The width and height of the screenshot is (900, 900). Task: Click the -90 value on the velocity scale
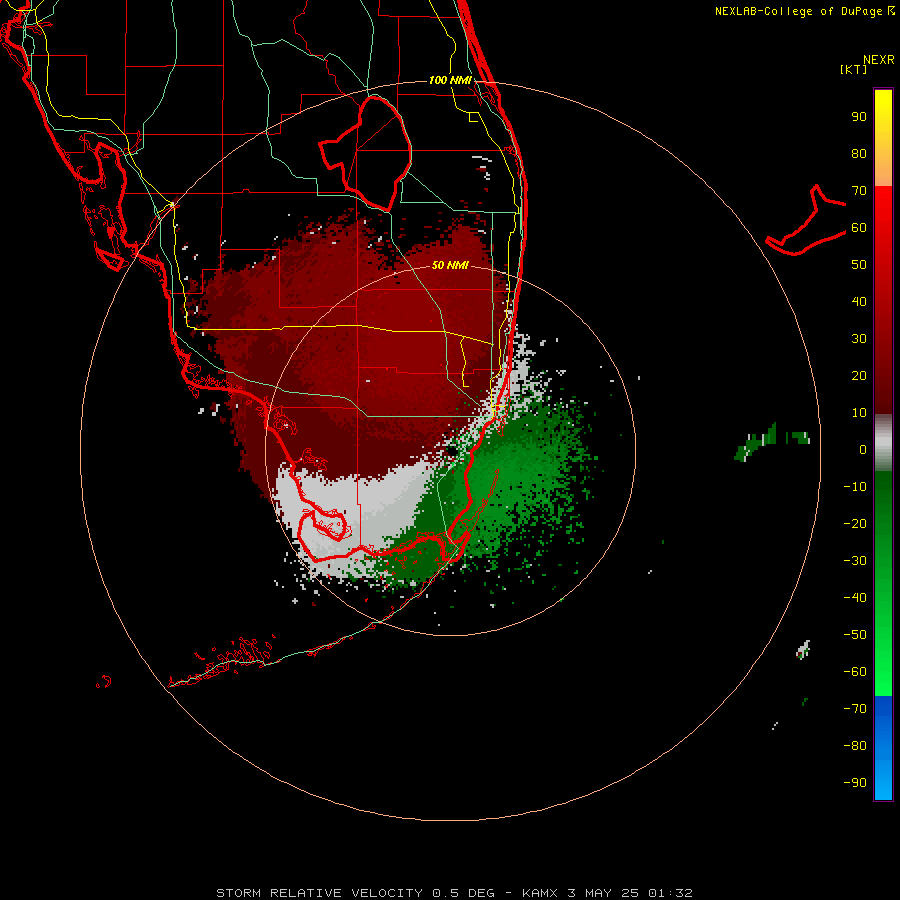point(855,783)
